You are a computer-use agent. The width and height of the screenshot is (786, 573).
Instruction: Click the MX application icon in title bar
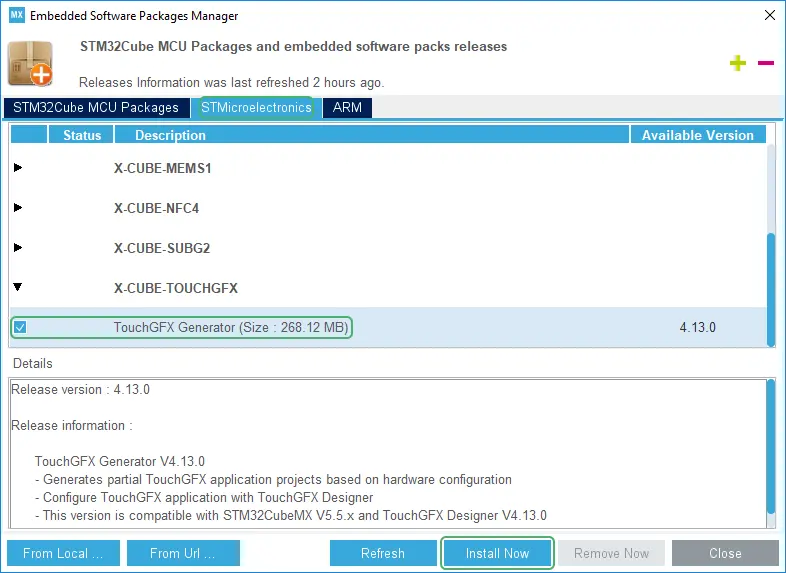[16, 16]
